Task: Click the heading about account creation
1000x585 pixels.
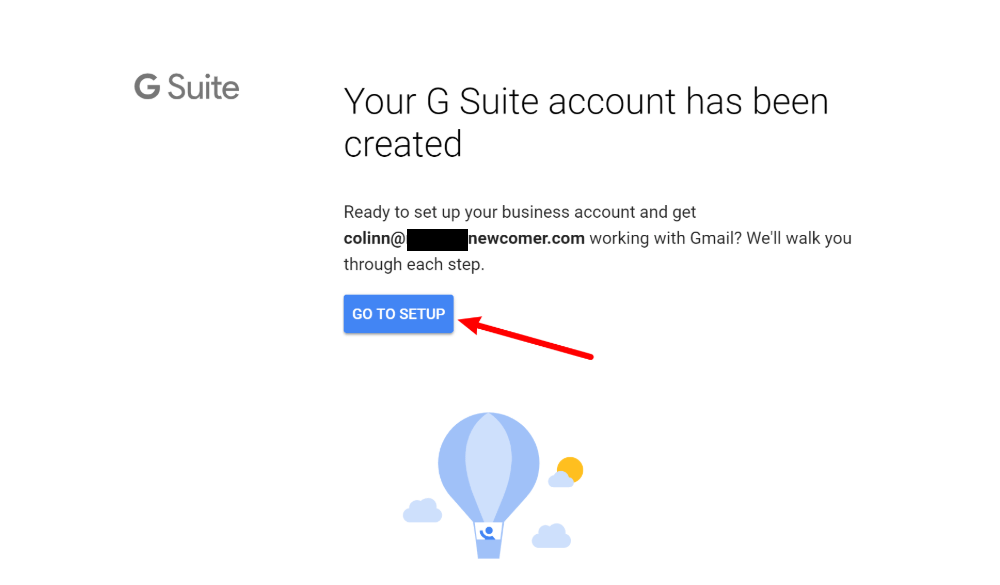Action: pos(586,122)
